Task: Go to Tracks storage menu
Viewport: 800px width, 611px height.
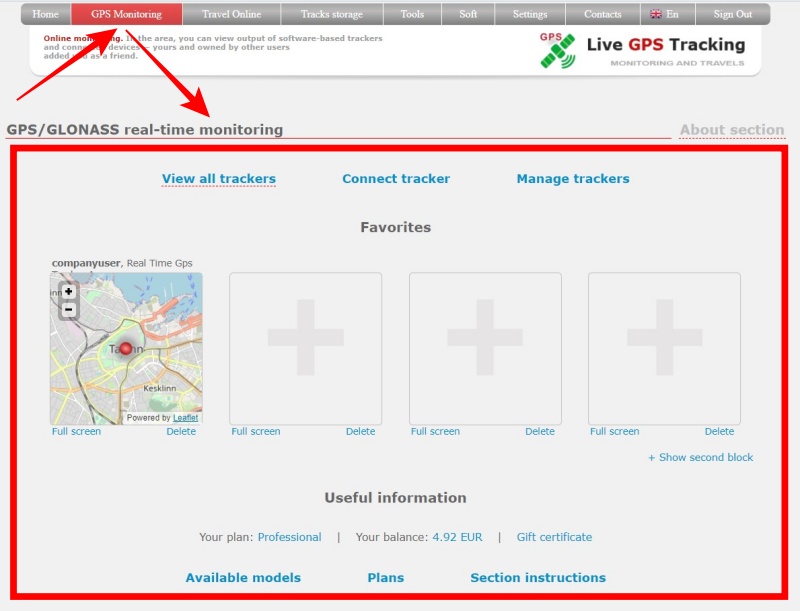Action: (x=332, y=14)
